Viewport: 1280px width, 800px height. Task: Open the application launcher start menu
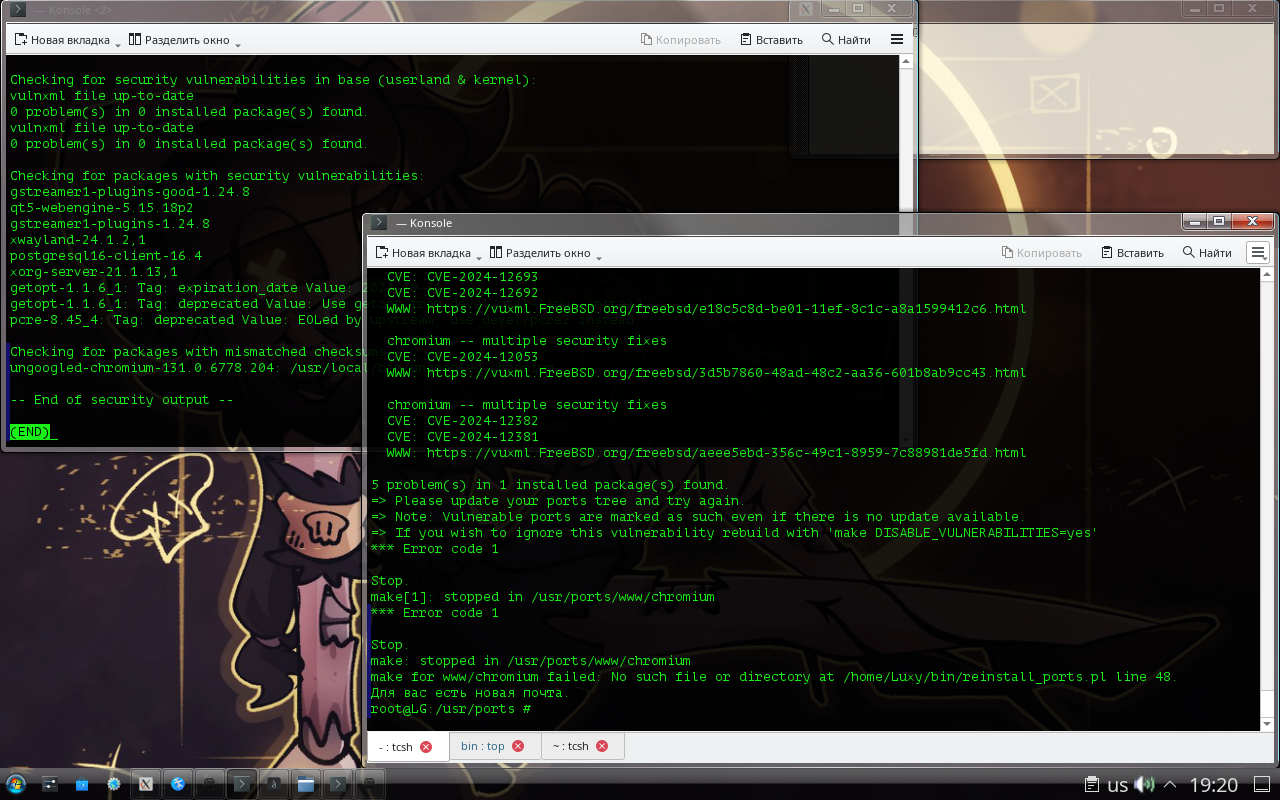click(x=16, y=784)
